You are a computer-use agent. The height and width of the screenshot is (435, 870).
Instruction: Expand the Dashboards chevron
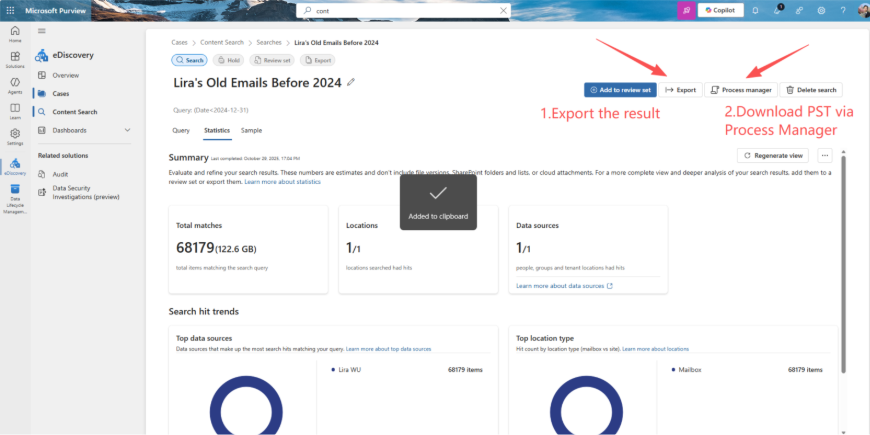[127, 130]
